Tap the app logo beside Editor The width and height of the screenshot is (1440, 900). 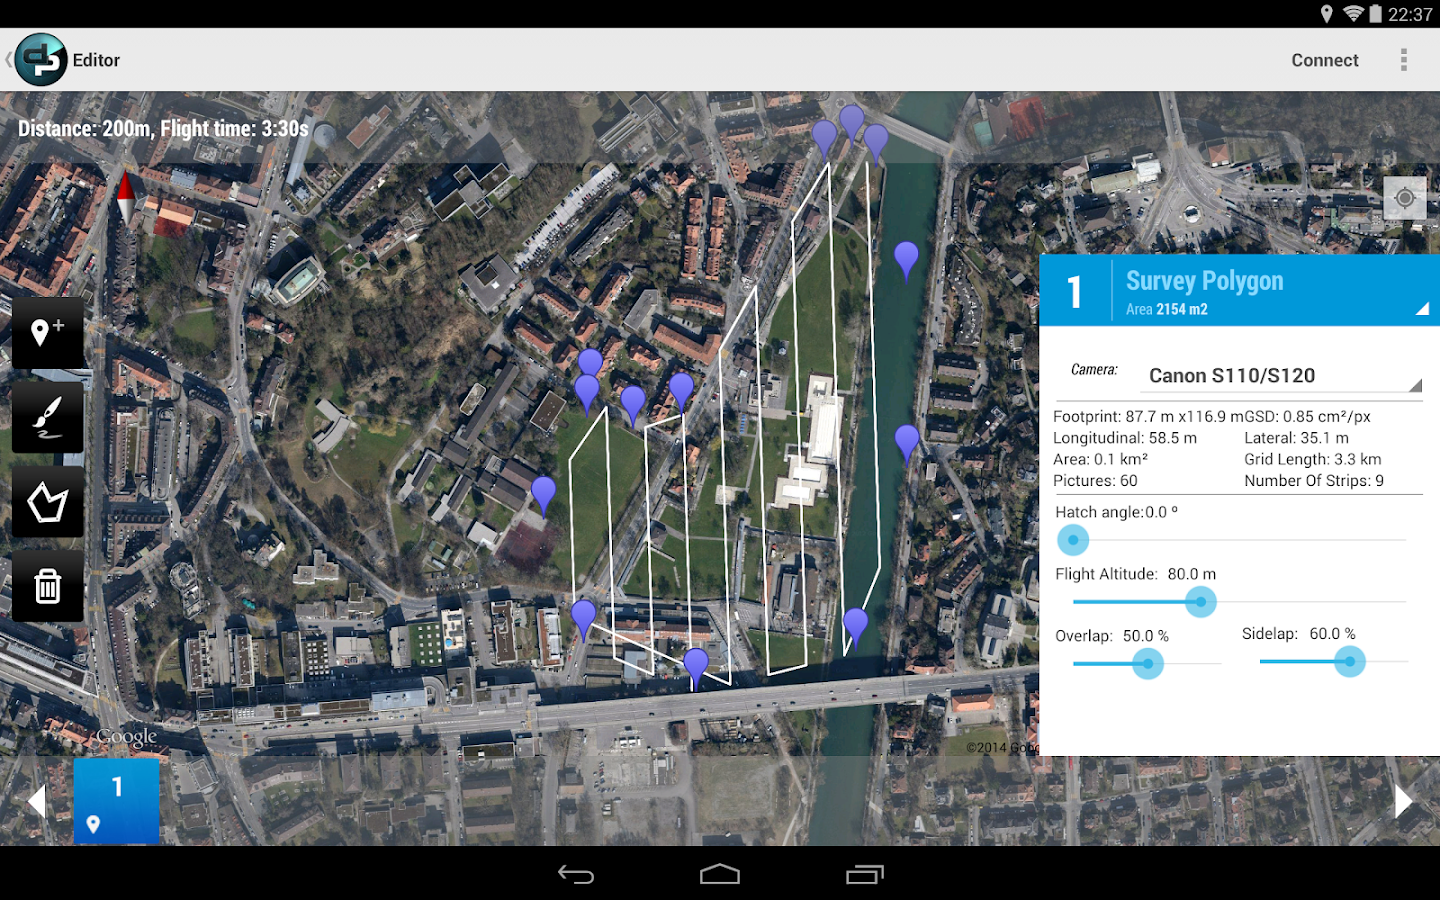tap(40, 59)
